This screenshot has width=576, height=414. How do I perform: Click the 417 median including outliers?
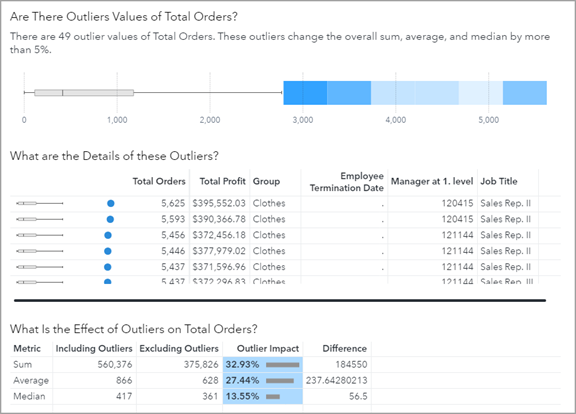coord(124,396)
